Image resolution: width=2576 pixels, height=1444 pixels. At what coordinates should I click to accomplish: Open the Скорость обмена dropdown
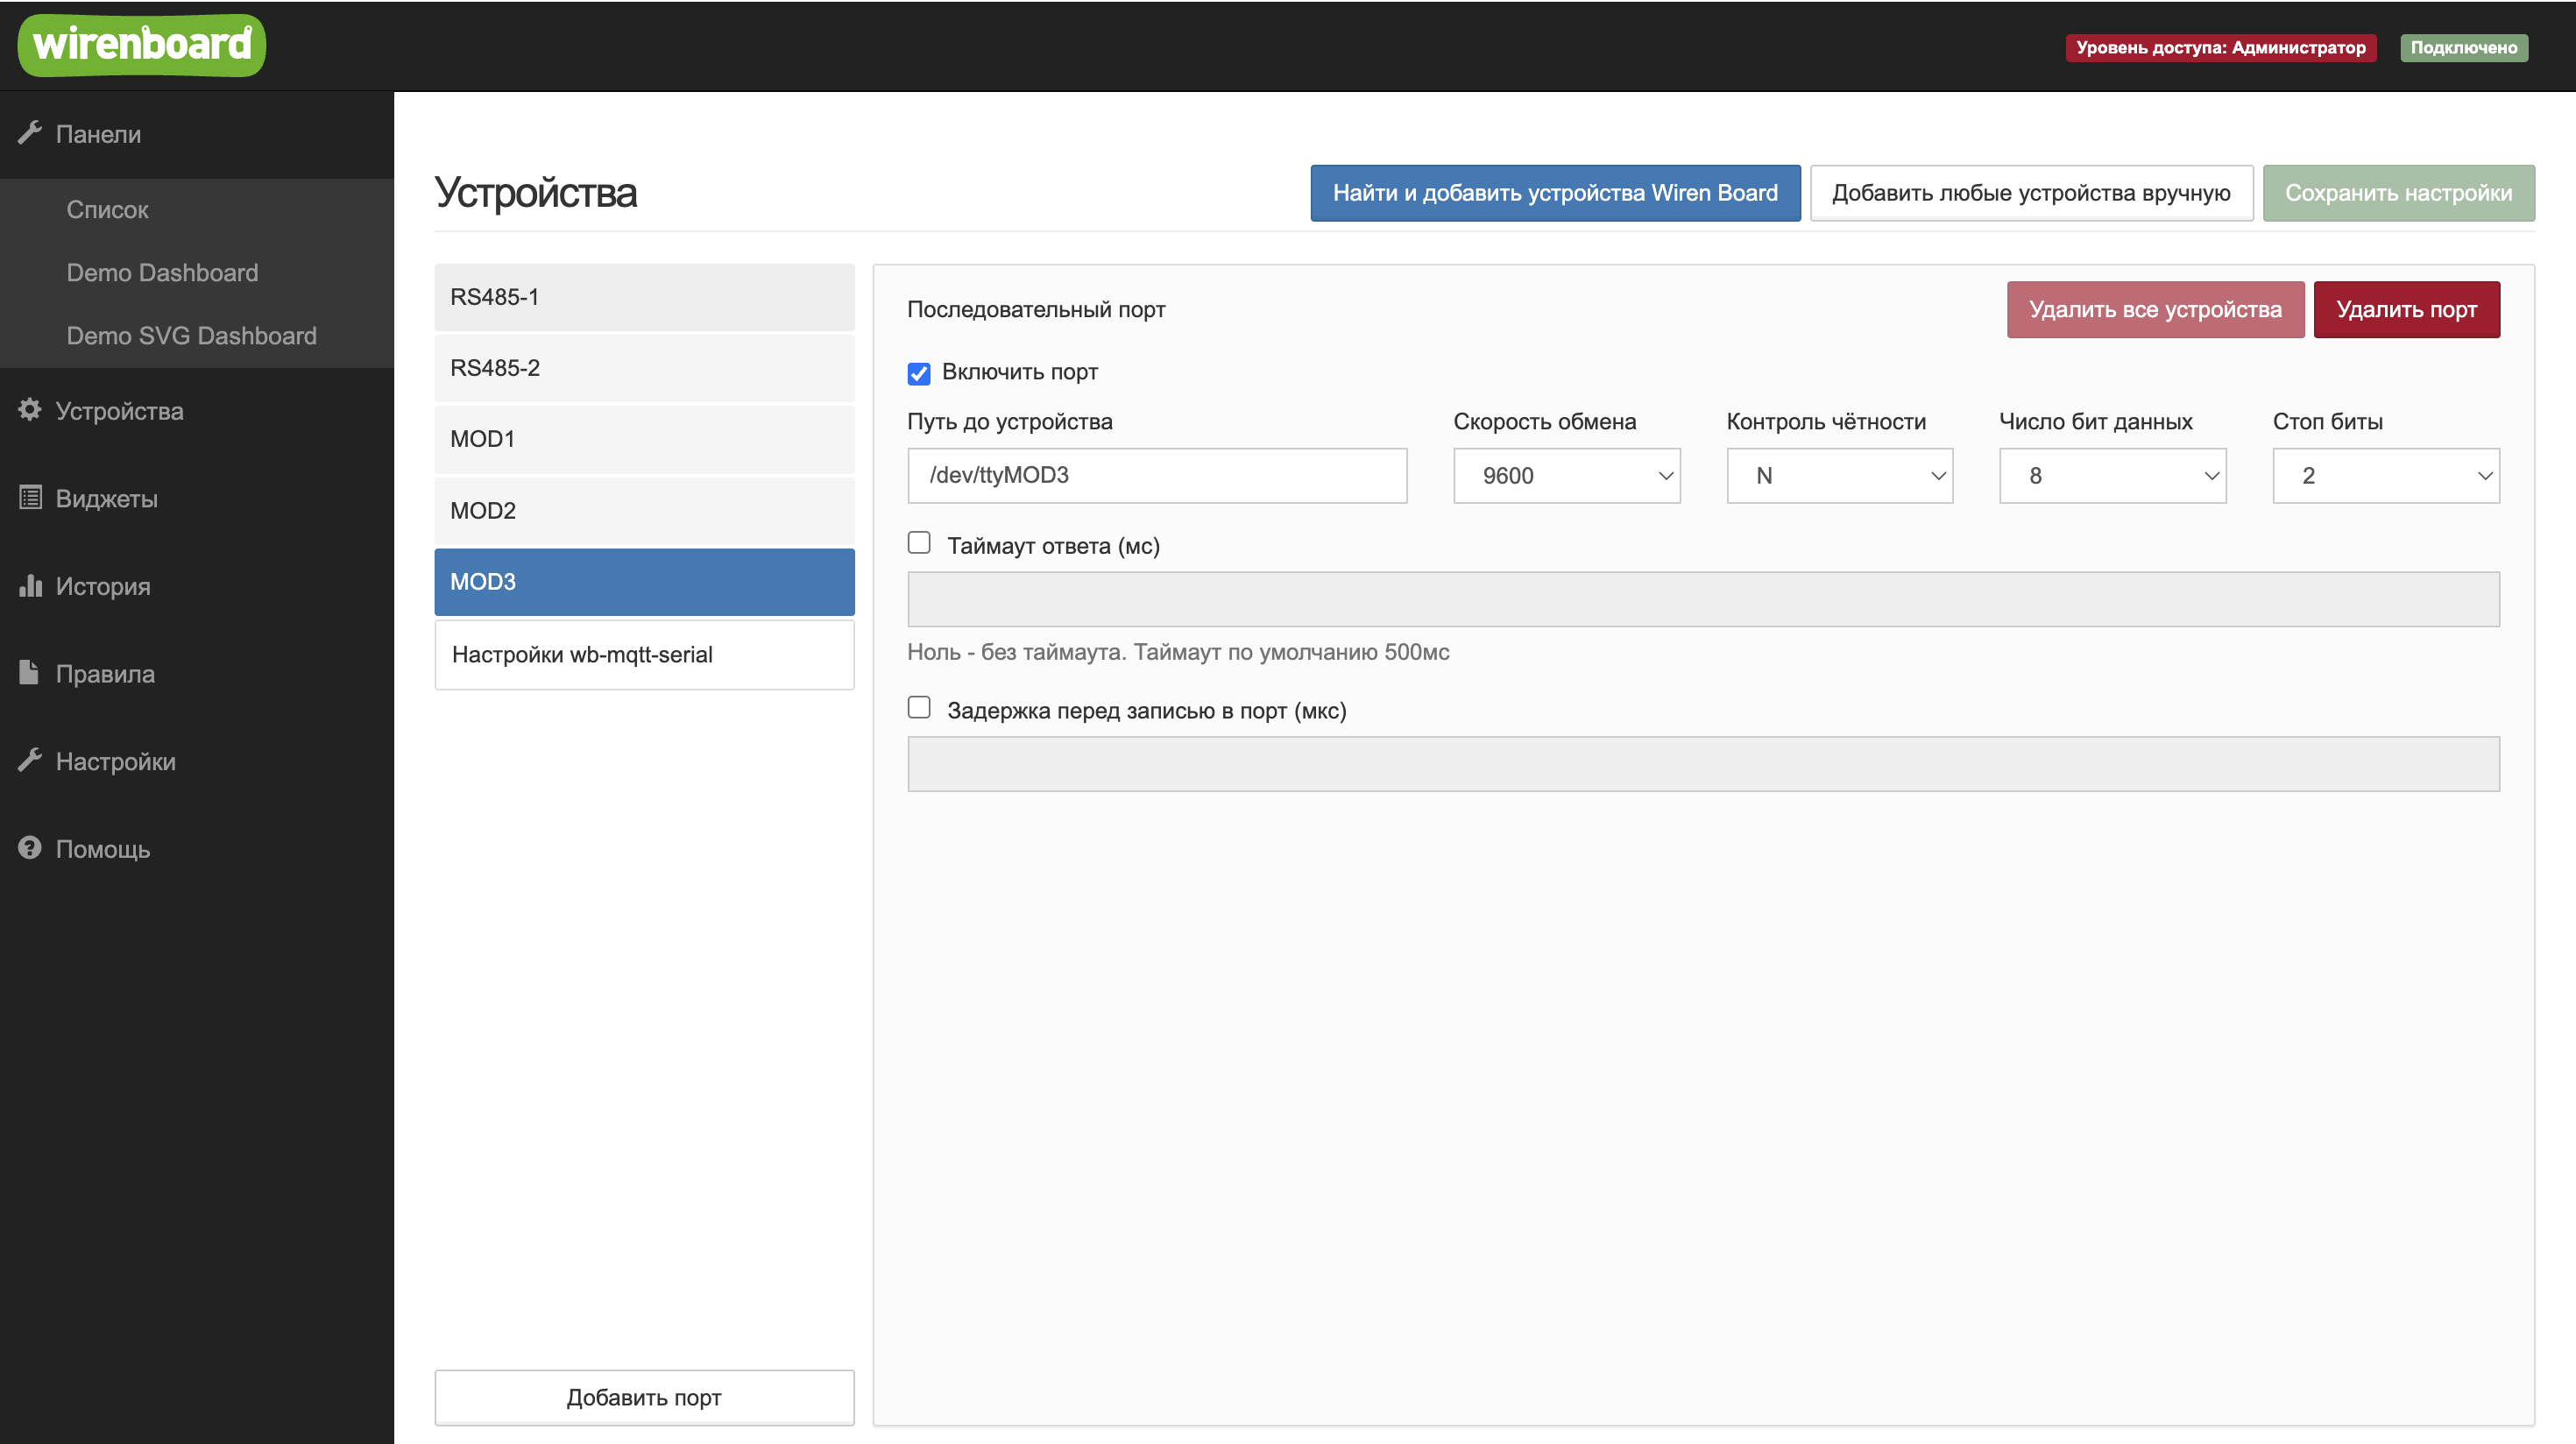pyautogui.click(x=1566, y=476)
